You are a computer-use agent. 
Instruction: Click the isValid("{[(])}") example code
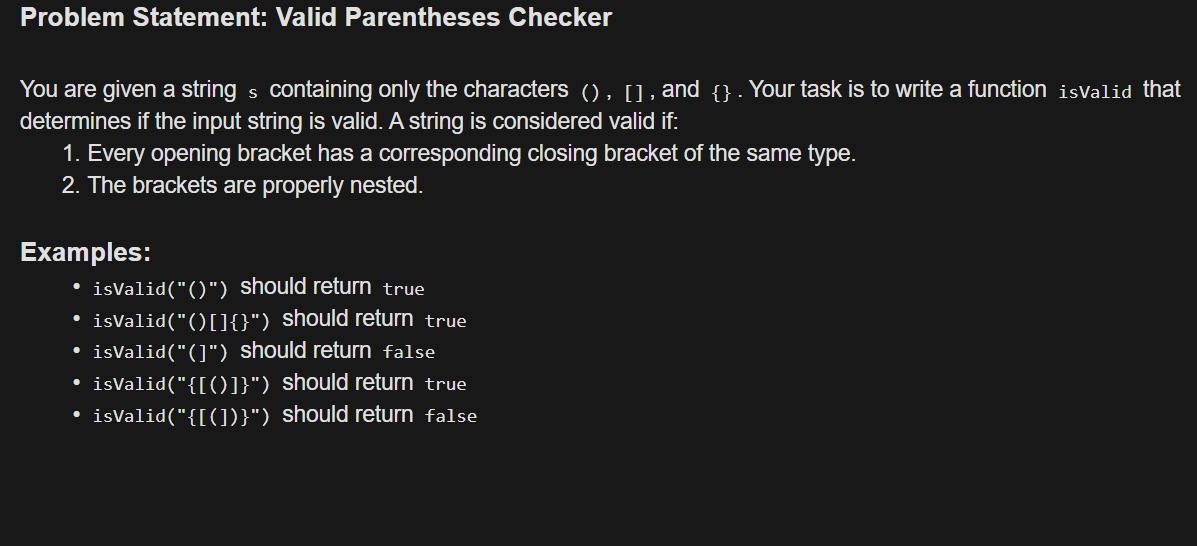coord(182,416)
